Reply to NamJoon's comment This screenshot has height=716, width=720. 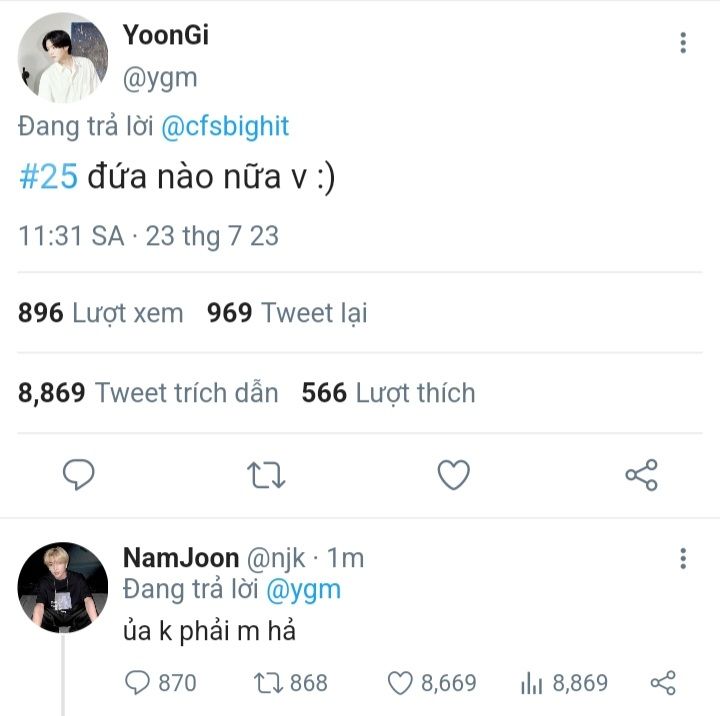coord(137,683)
